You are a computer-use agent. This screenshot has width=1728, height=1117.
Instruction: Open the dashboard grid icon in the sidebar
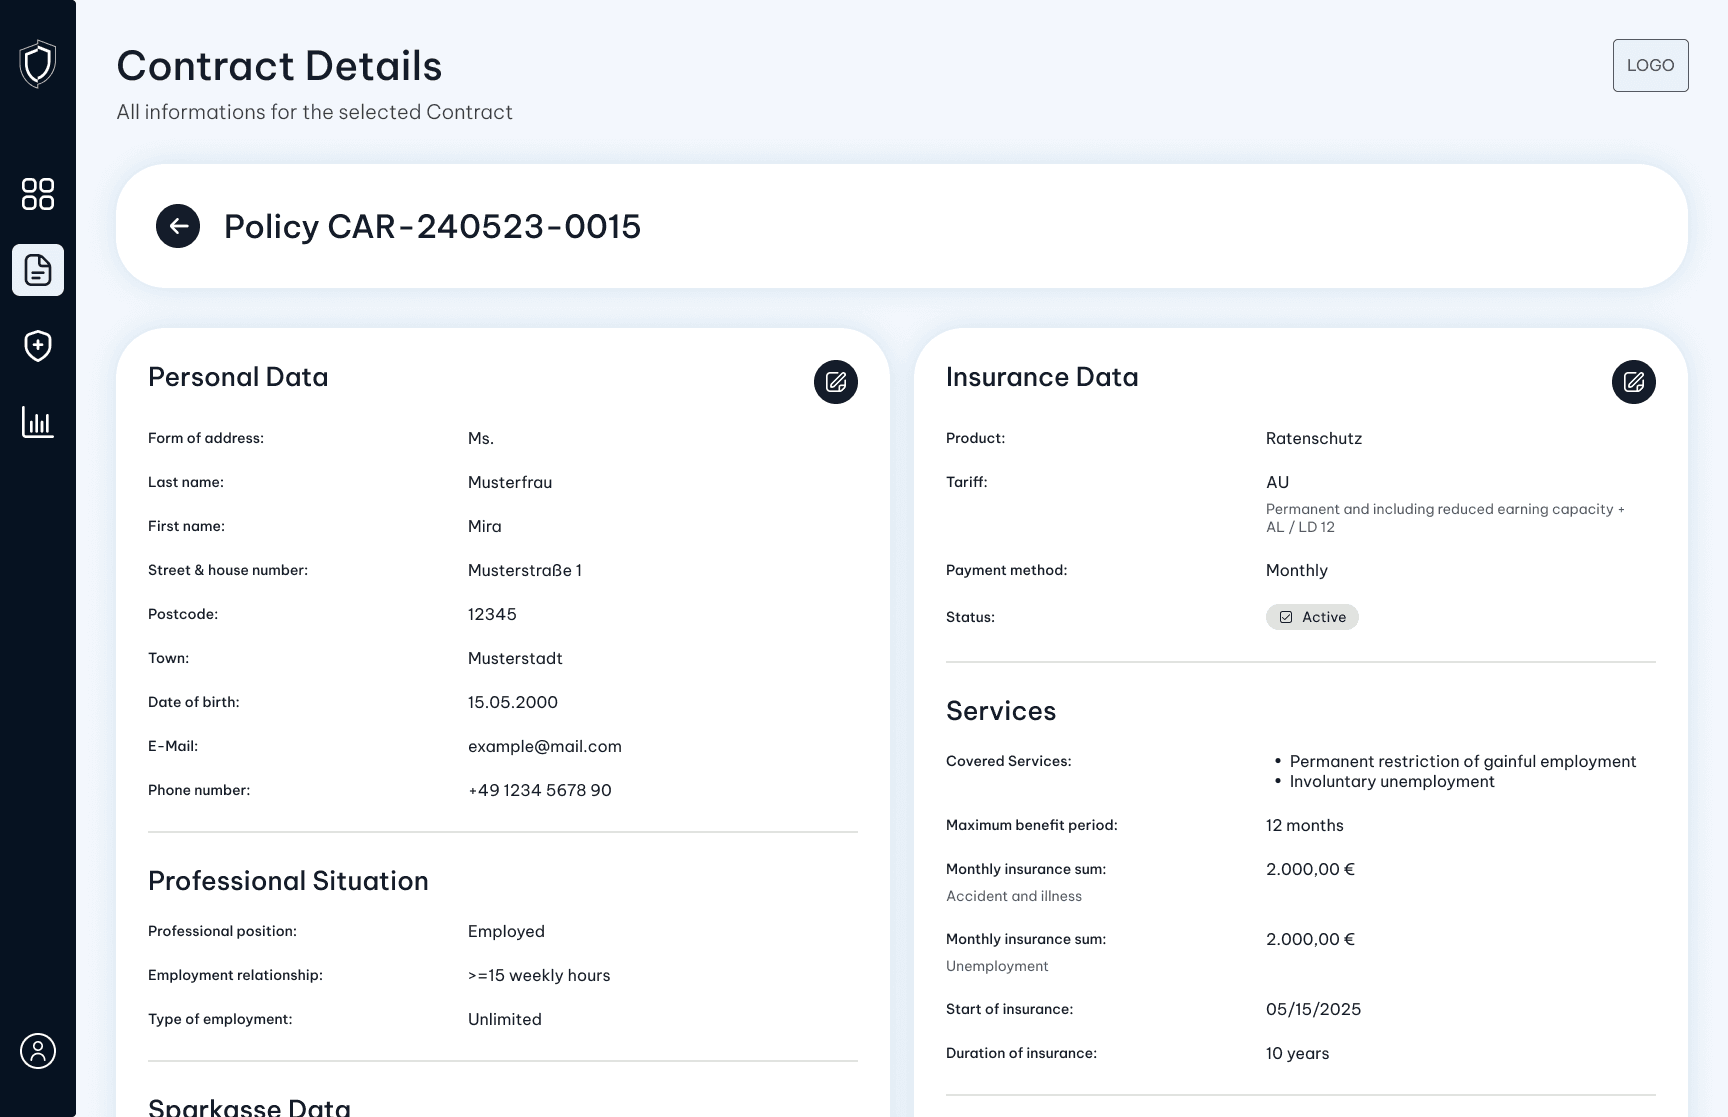(x=37, y=194)
